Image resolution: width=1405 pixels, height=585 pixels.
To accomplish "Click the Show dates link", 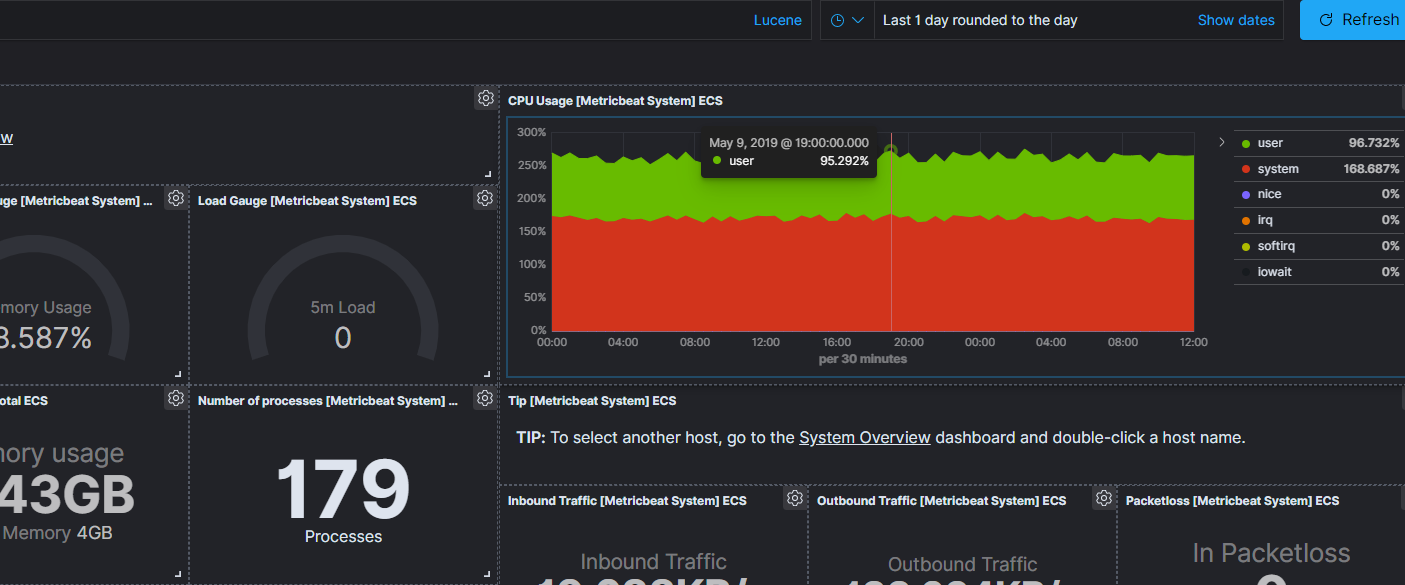I will (x=1236, y=20).
